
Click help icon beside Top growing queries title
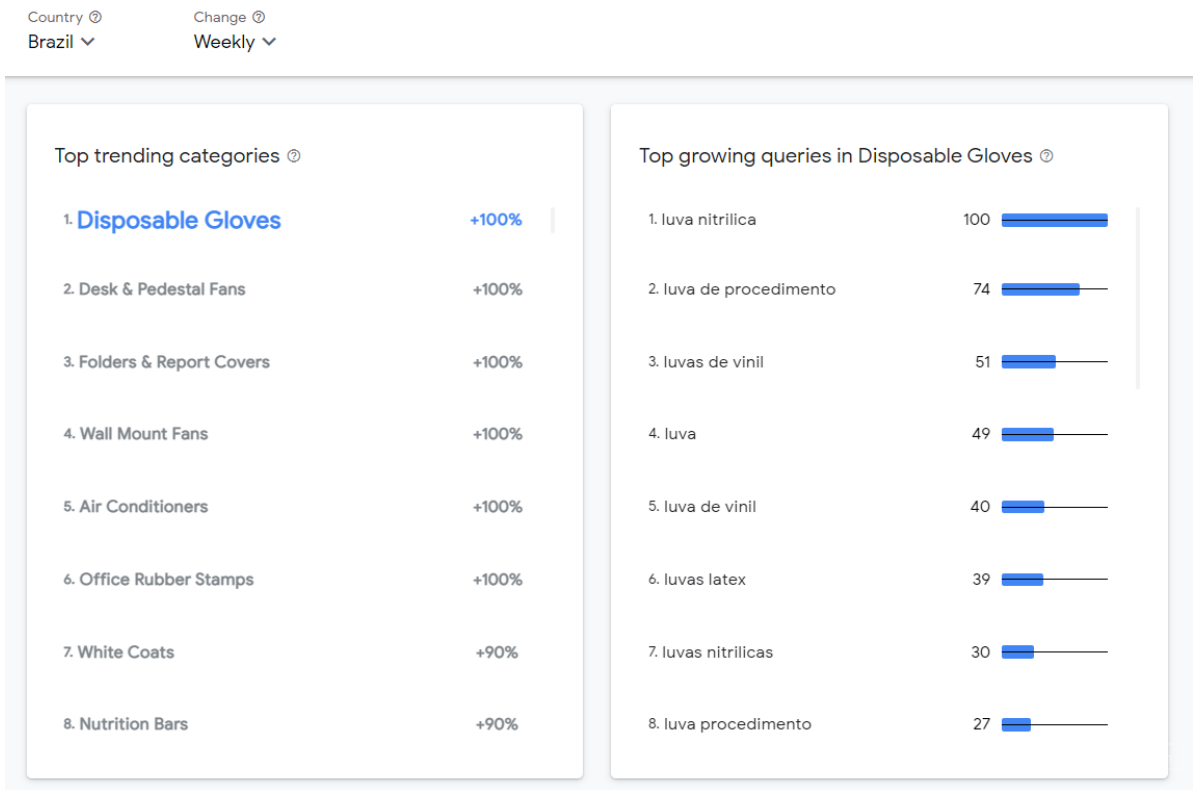point(1046,156)
